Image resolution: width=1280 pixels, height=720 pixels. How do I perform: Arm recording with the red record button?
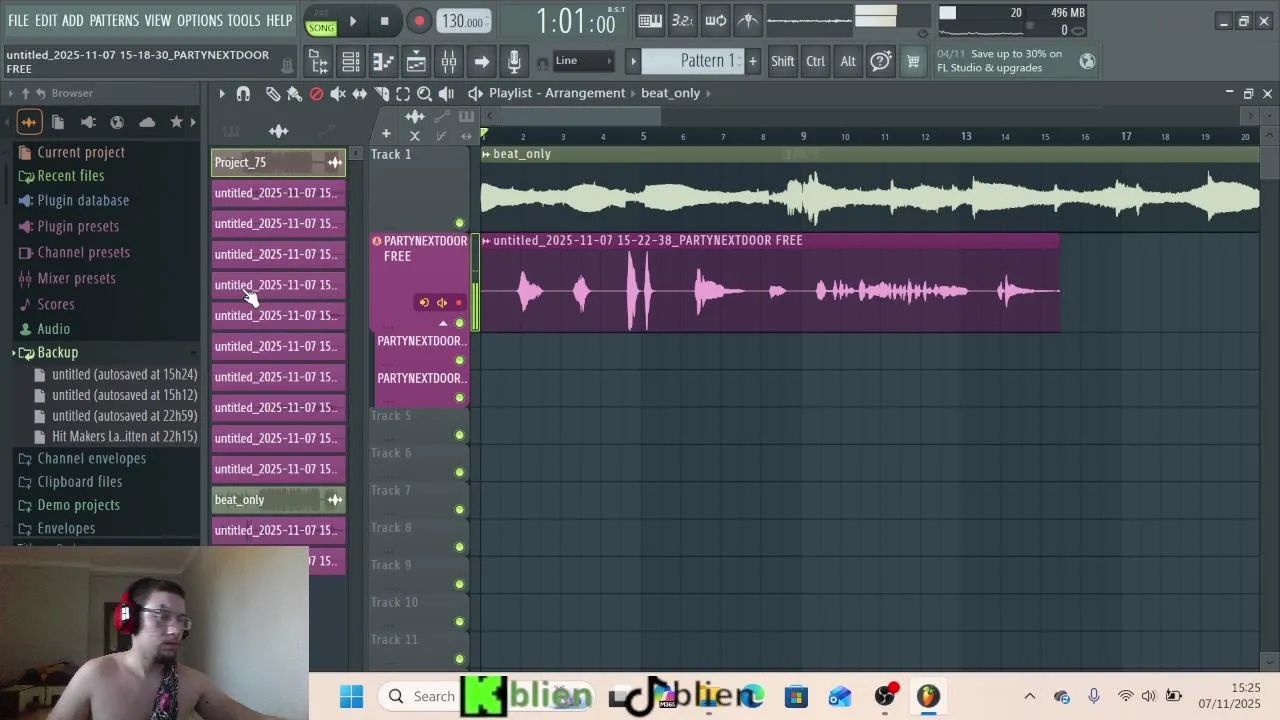click(x=419, y=21)
